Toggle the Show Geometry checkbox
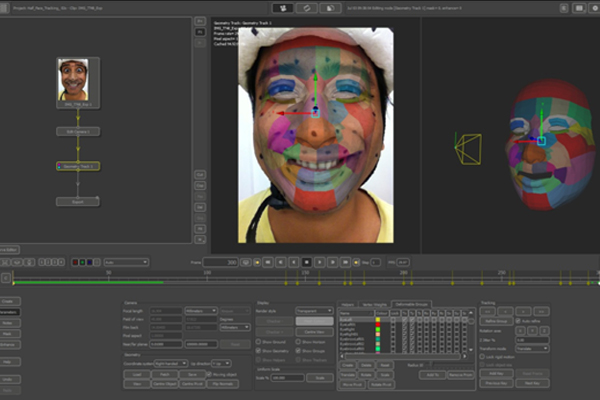This screenshot has height=400, width=600. [x=260, y=351]
